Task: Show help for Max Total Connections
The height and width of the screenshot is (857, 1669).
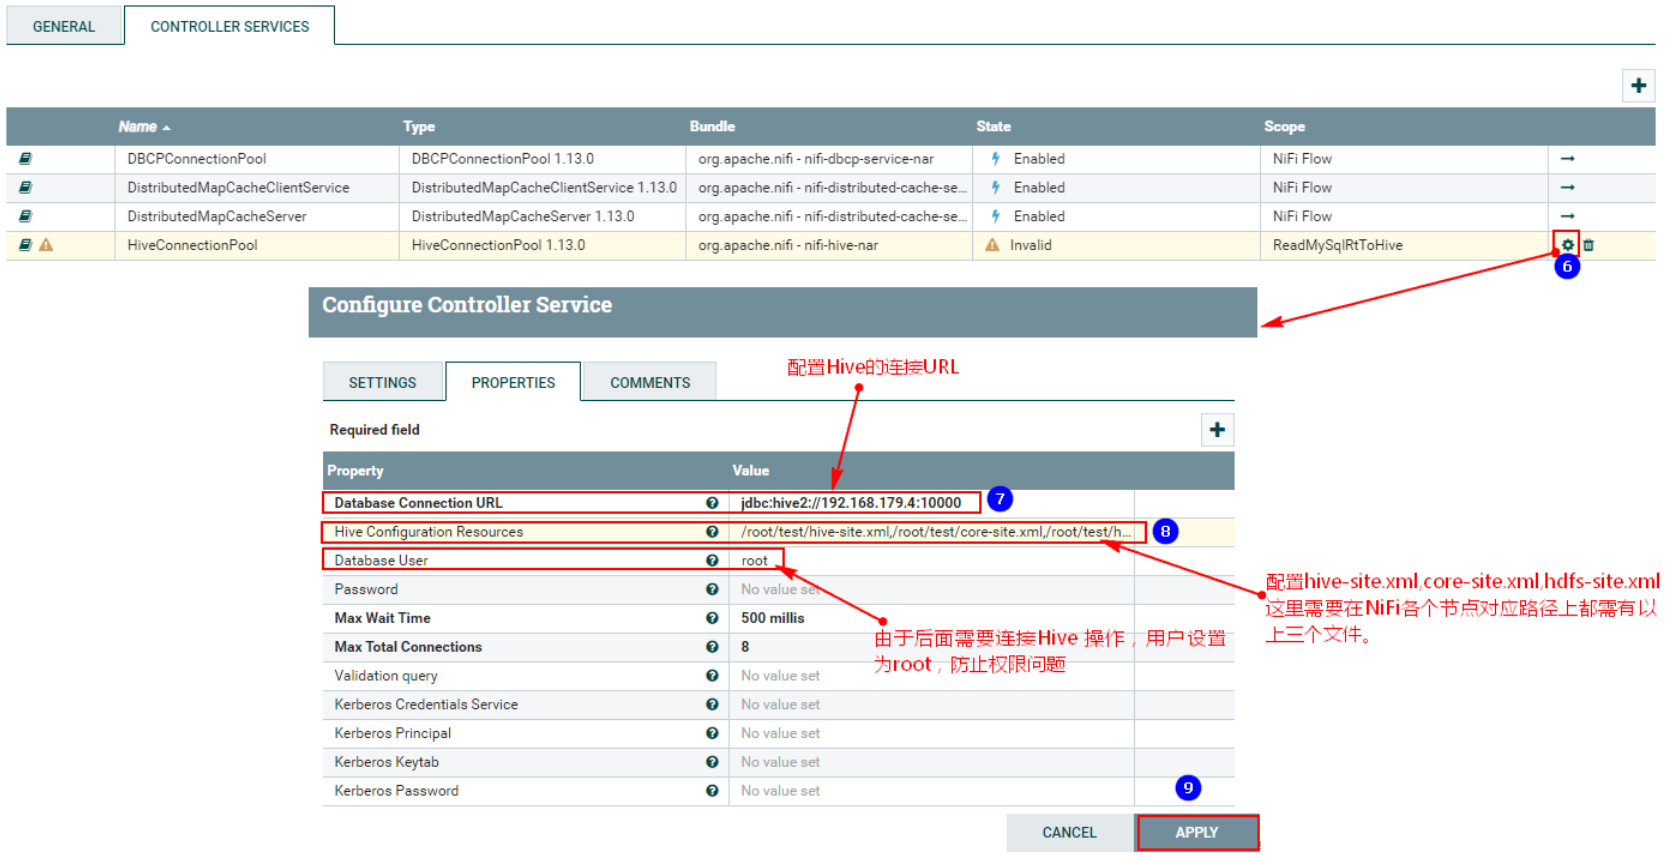Action: pos(712,647)
